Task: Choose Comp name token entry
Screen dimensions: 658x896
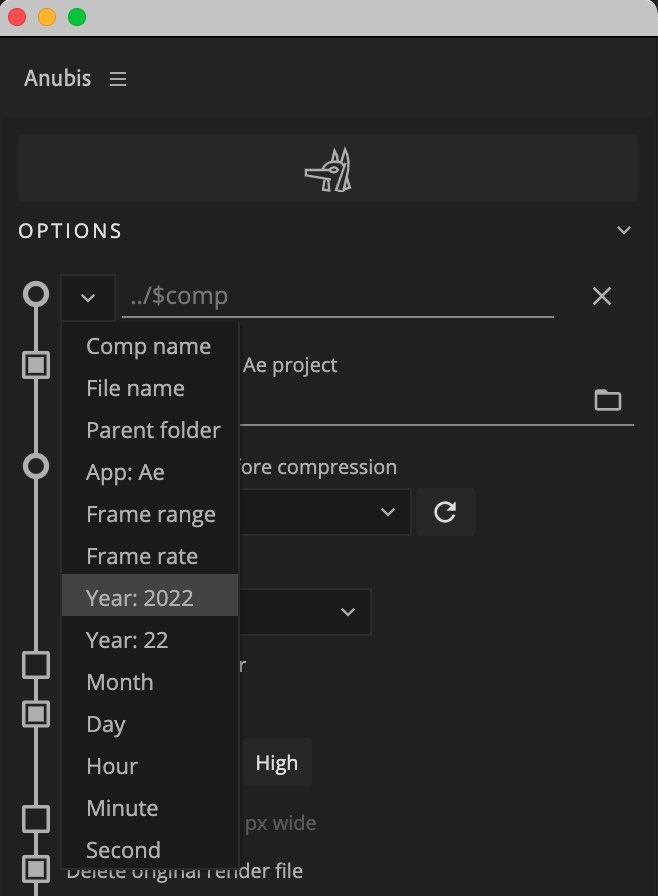Action: [150, 346]
